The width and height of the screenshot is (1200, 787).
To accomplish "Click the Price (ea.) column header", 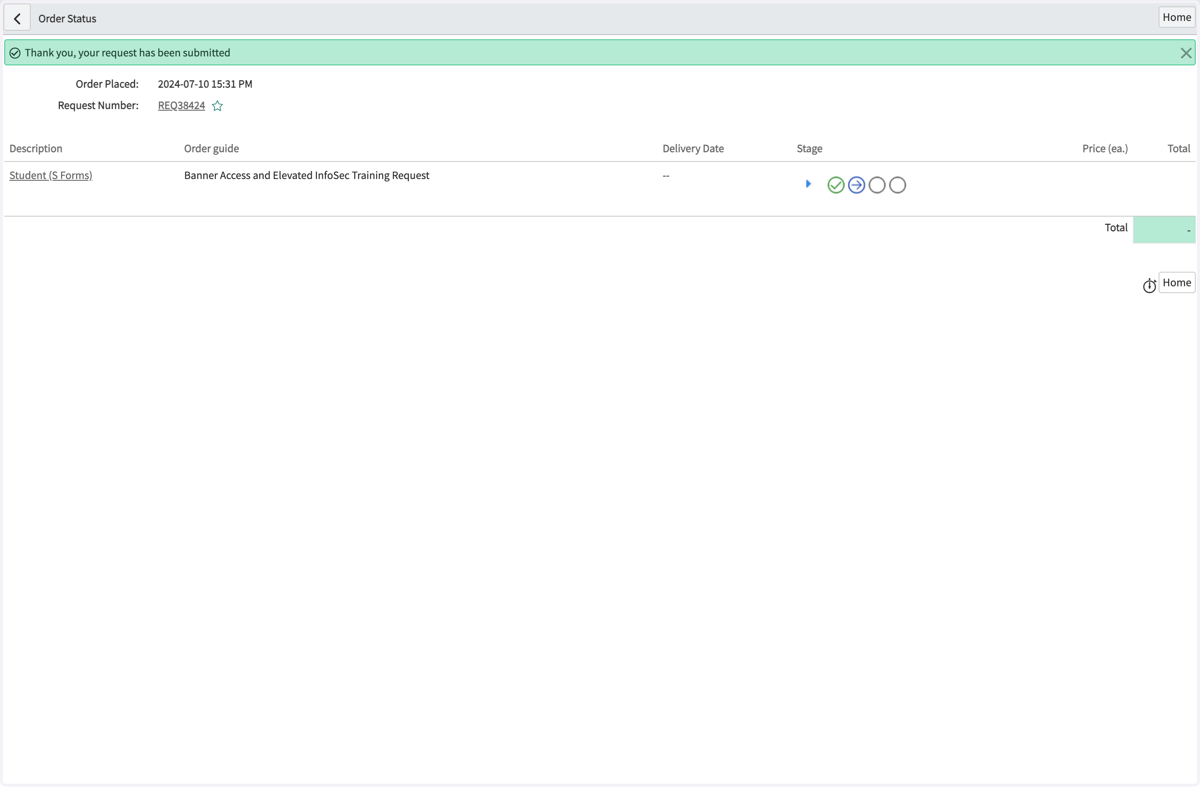I will pos(1105,148).
